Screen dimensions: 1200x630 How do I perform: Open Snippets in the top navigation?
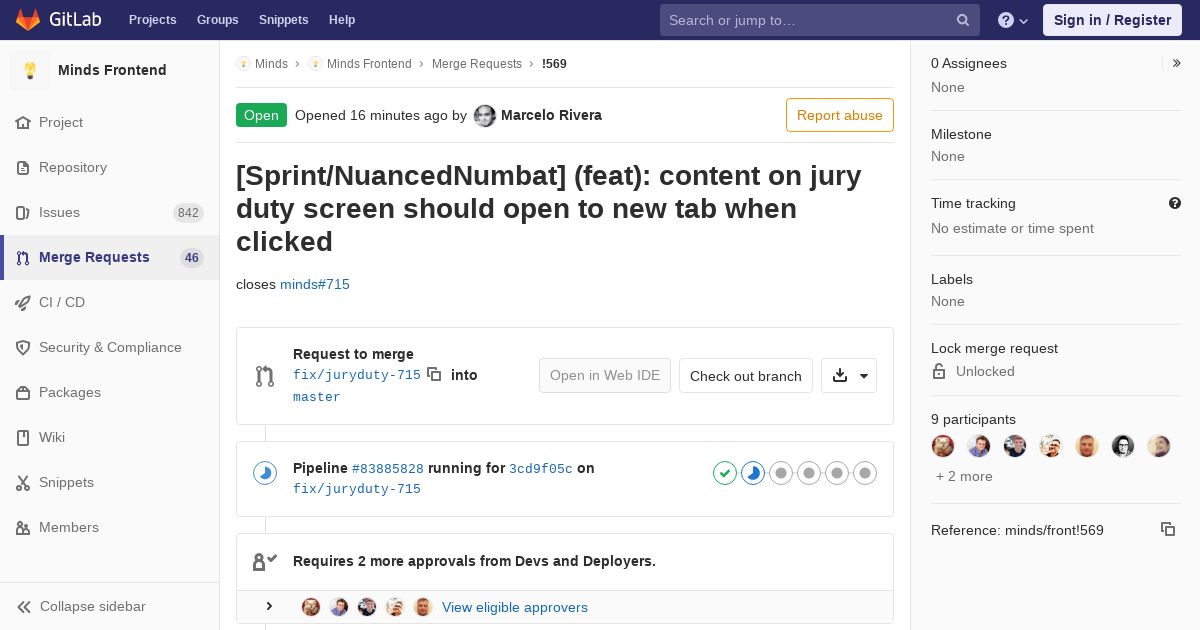[284, 20]
